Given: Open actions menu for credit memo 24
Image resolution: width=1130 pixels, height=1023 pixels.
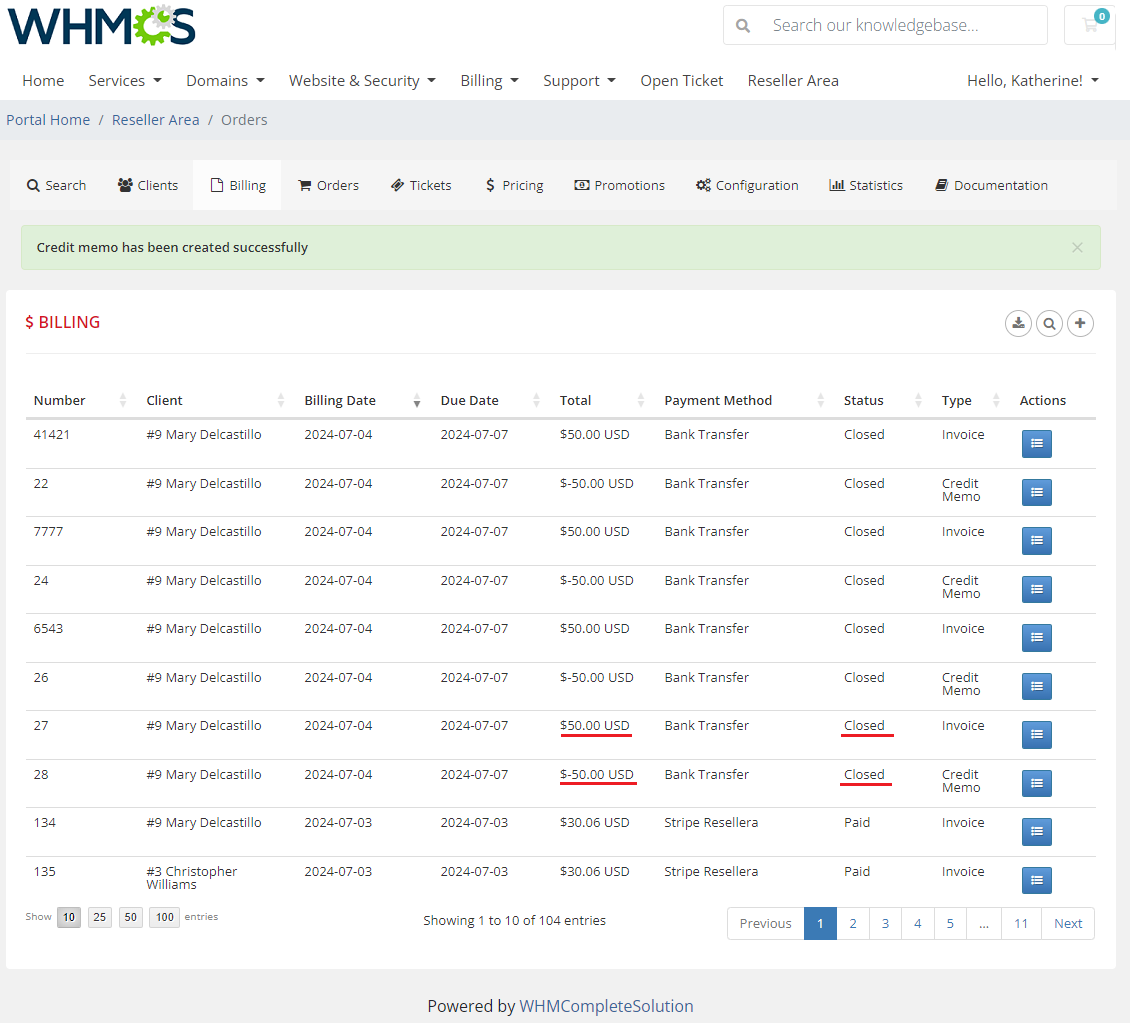Looking at the screenshot, I should click(1036, 589).
